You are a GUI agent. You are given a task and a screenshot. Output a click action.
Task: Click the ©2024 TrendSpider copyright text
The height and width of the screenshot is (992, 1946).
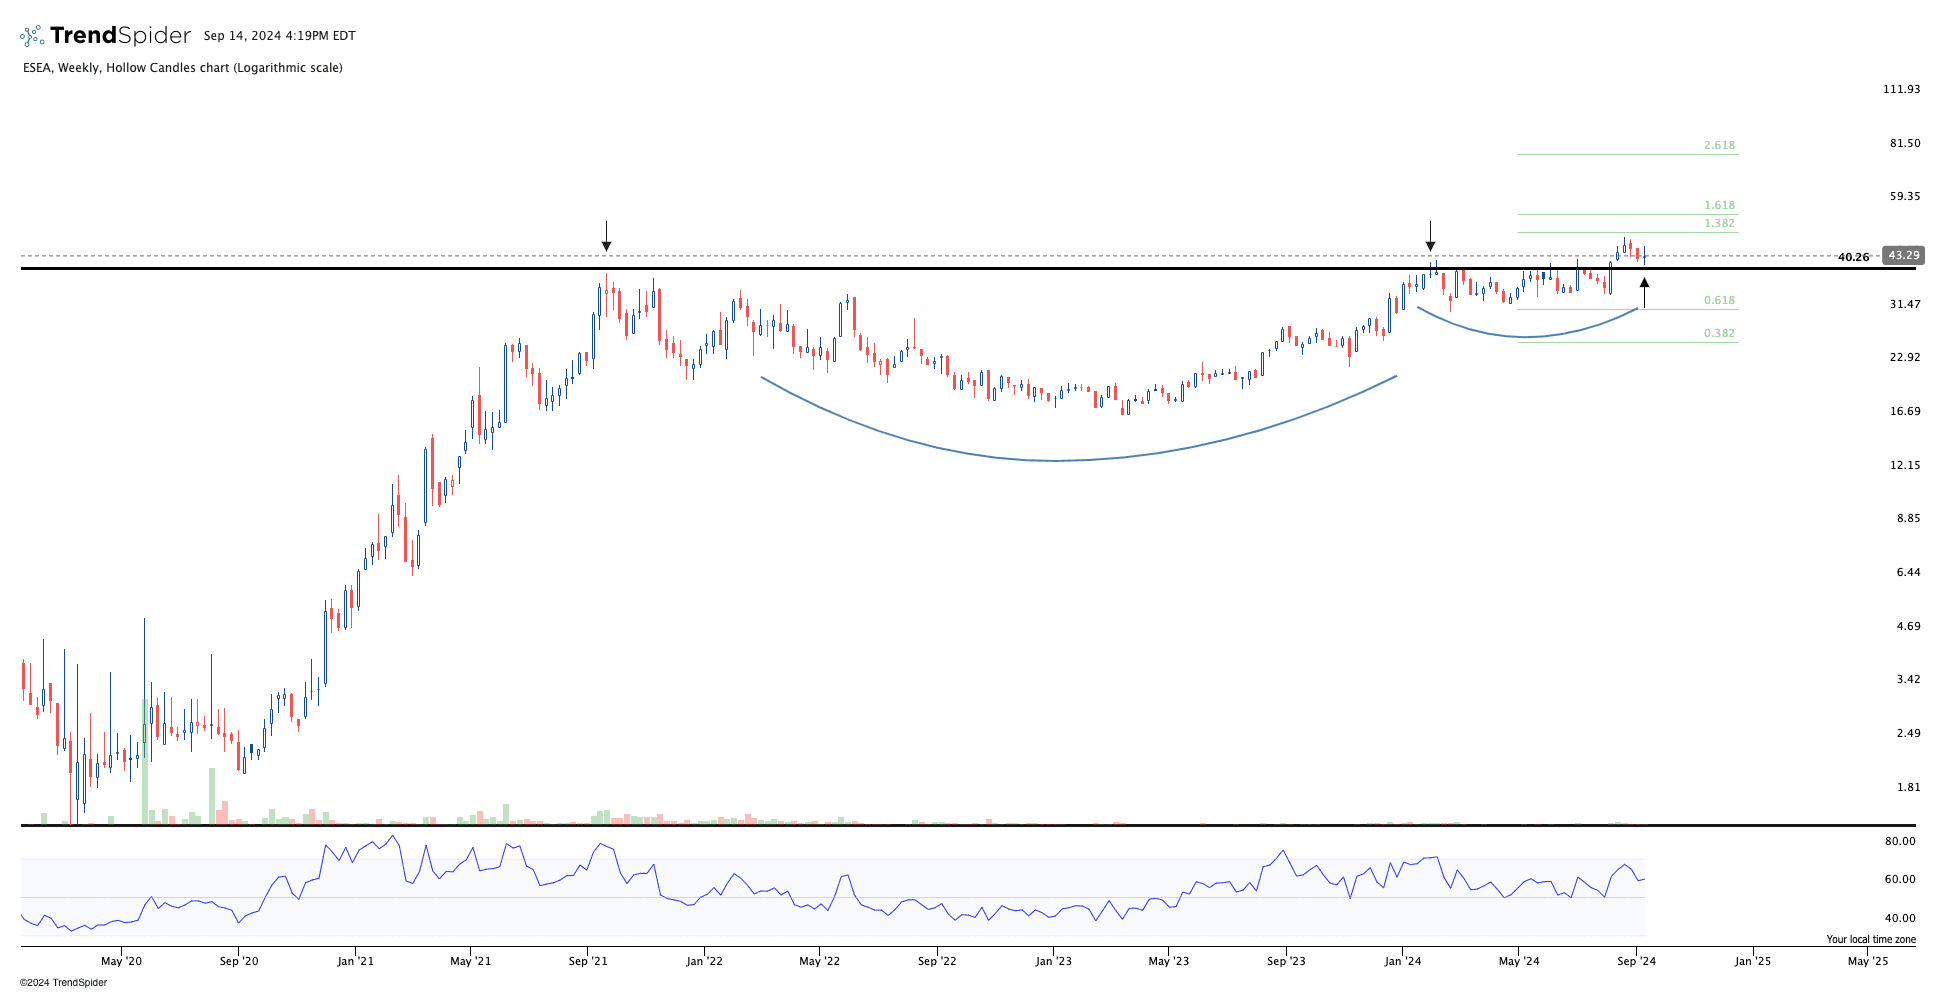[63, 982]
